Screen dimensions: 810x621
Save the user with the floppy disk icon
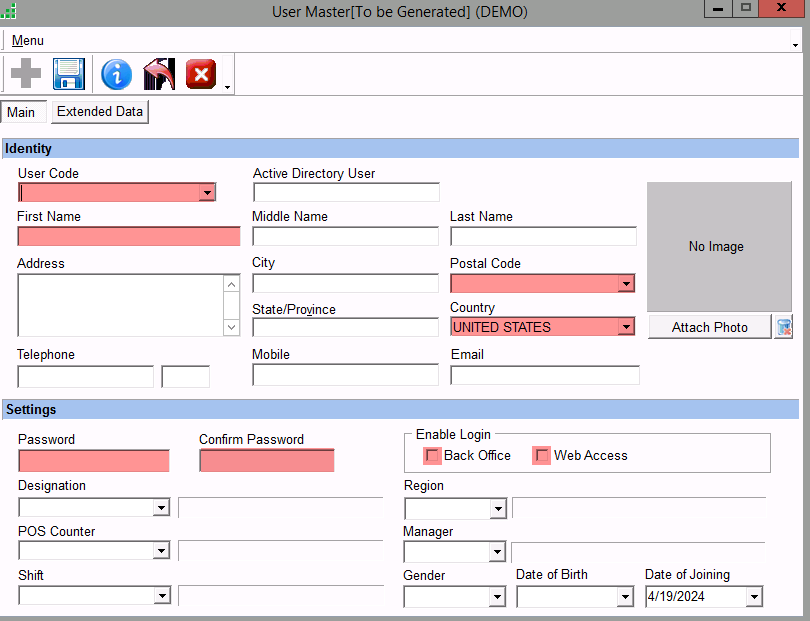click(x=69, y=74)
